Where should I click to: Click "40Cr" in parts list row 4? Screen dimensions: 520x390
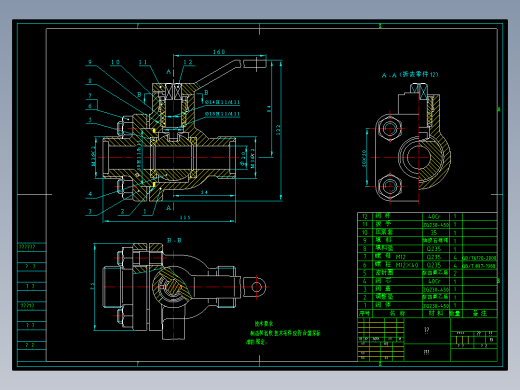point(434,281)
